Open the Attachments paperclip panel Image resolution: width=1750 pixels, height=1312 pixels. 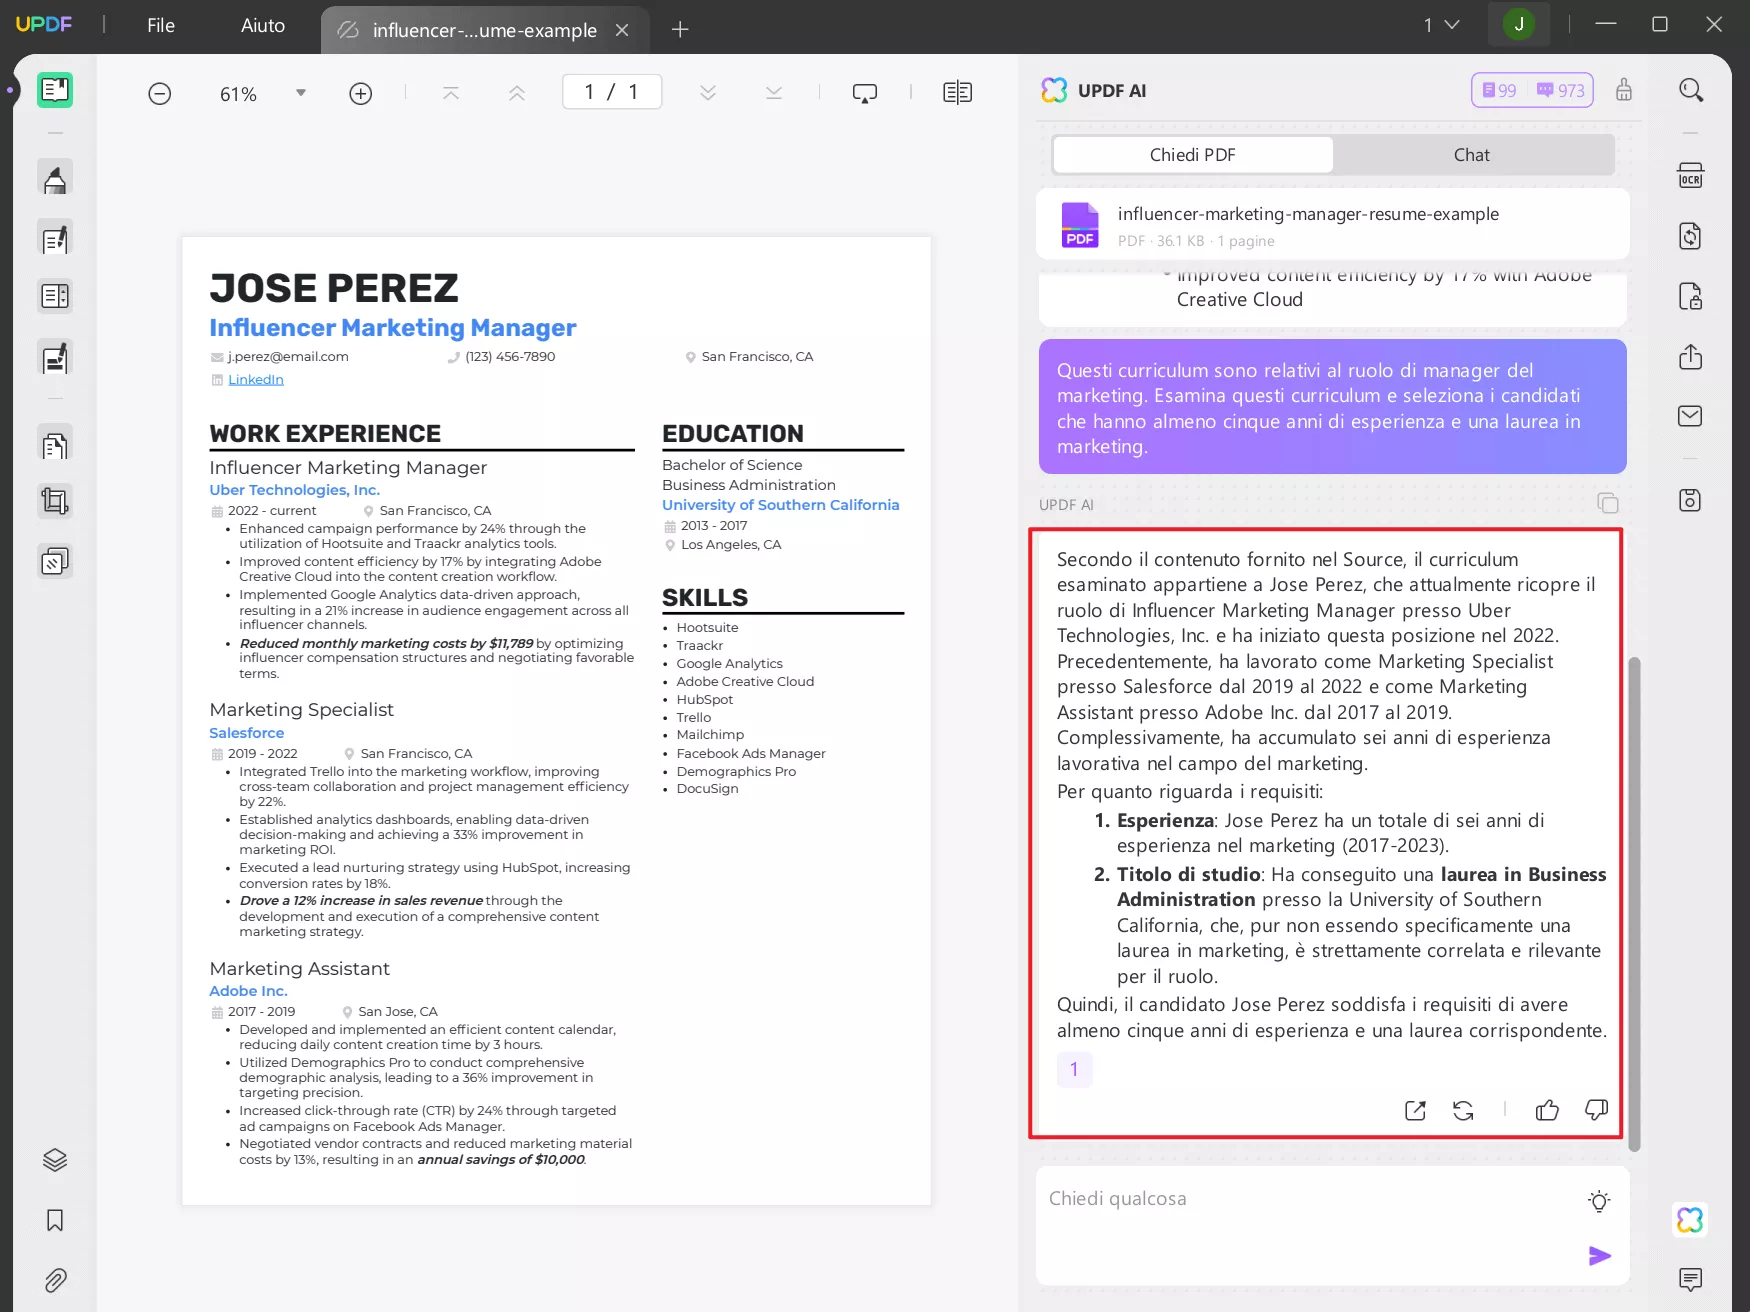(55, 1280)
